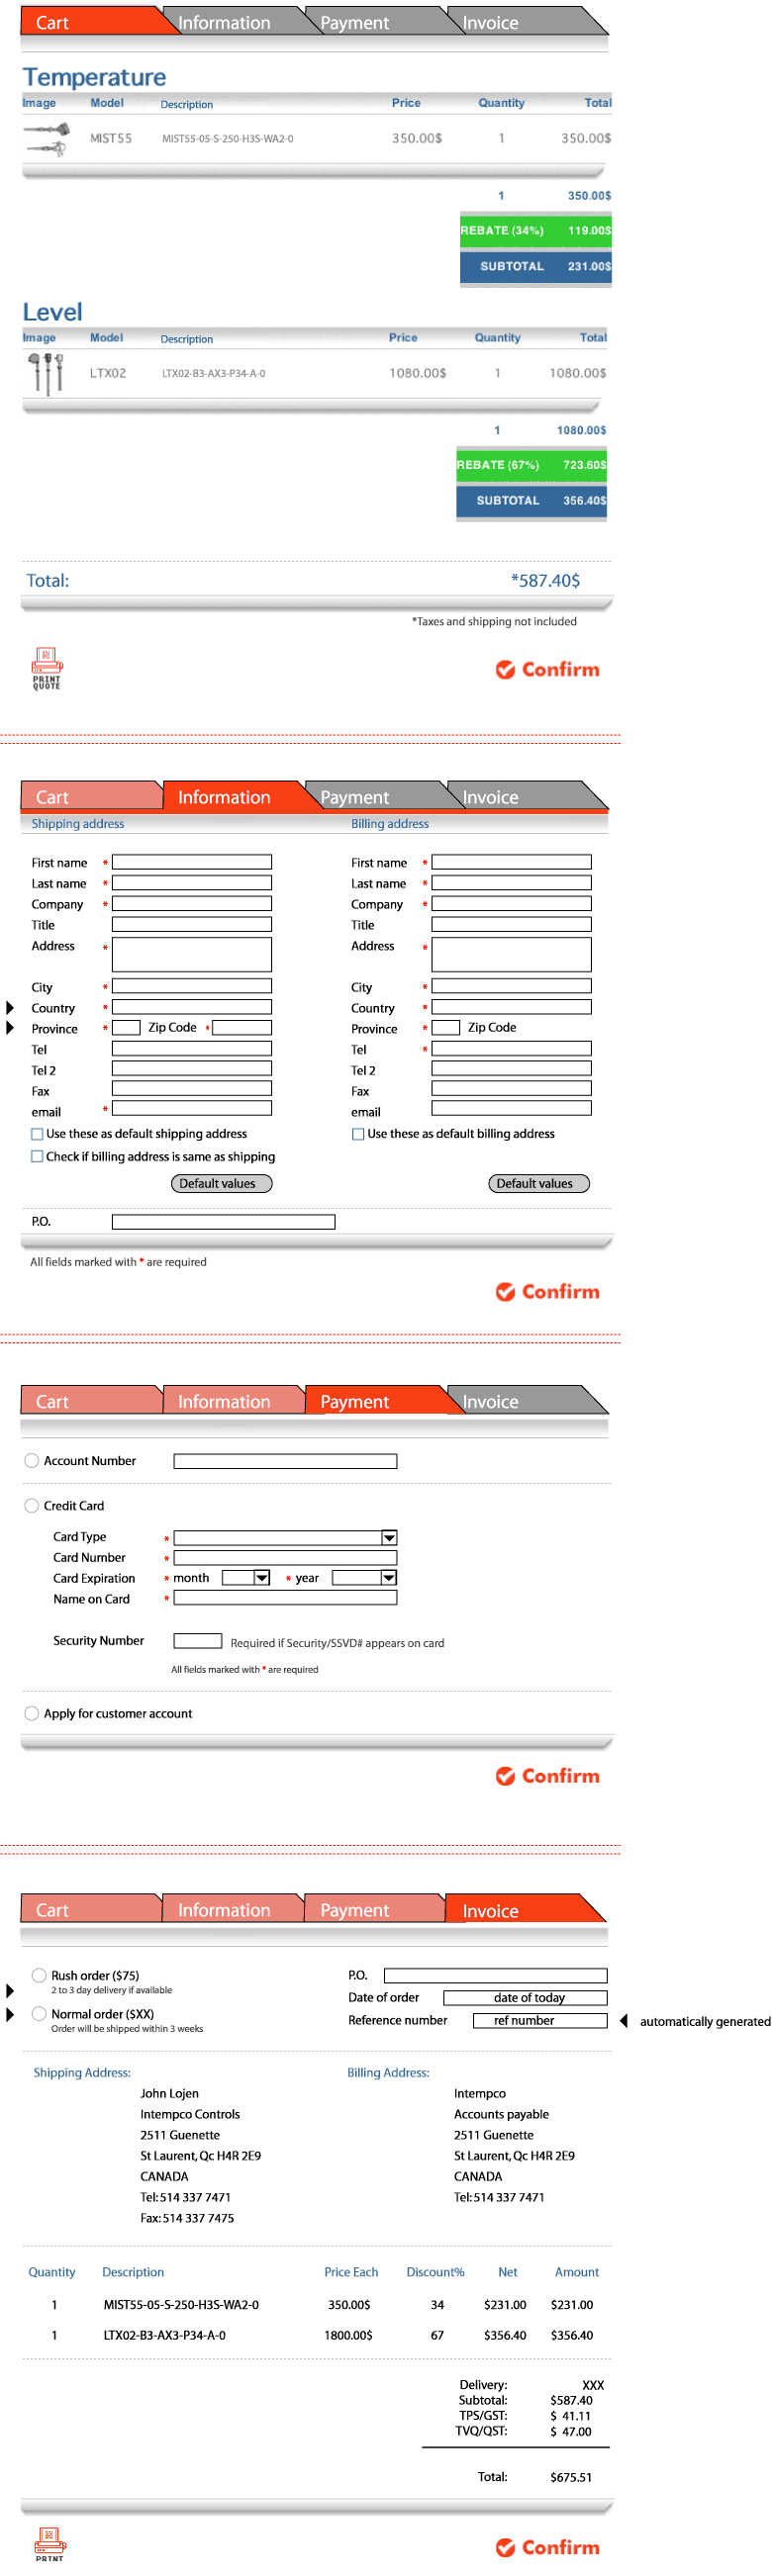Click shipping Last name field
Image resolution: width=772 pixels, height=2576 pixels.
click(192, 883)
